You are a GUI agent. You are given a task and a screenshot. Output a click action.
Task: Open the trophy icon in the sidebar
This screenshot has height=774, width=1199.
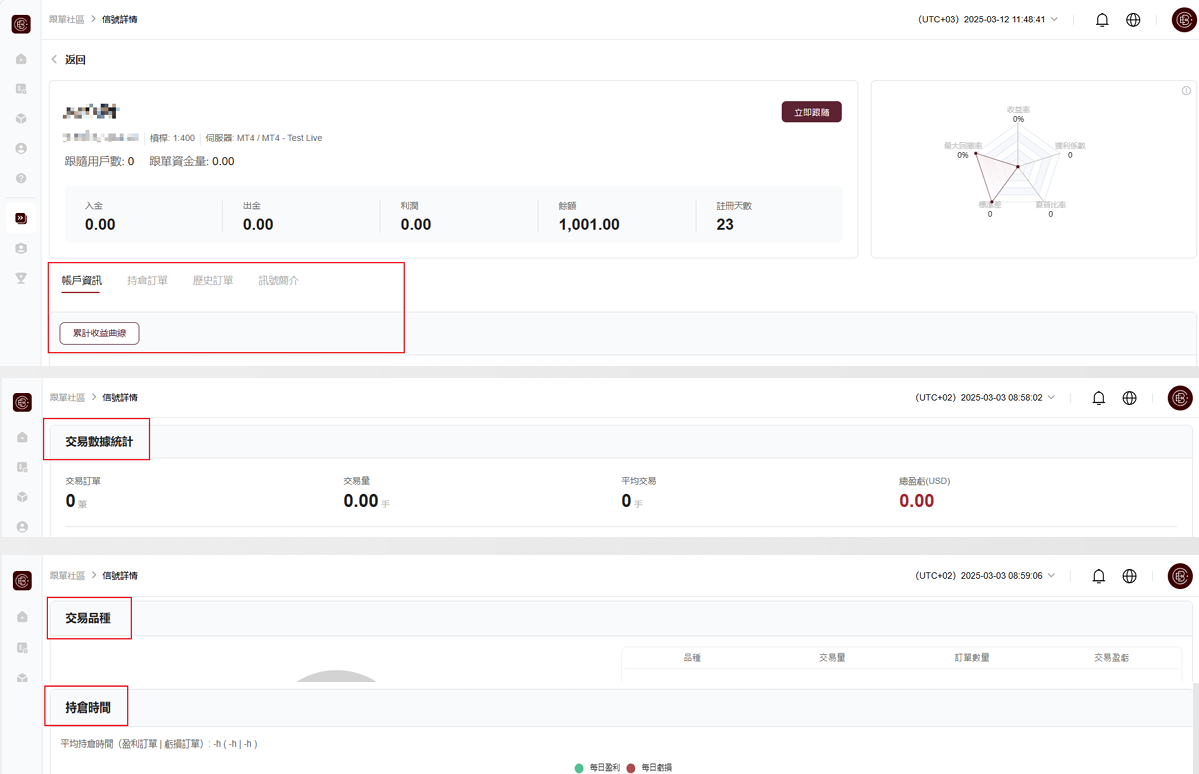click(x=21, y=278)
